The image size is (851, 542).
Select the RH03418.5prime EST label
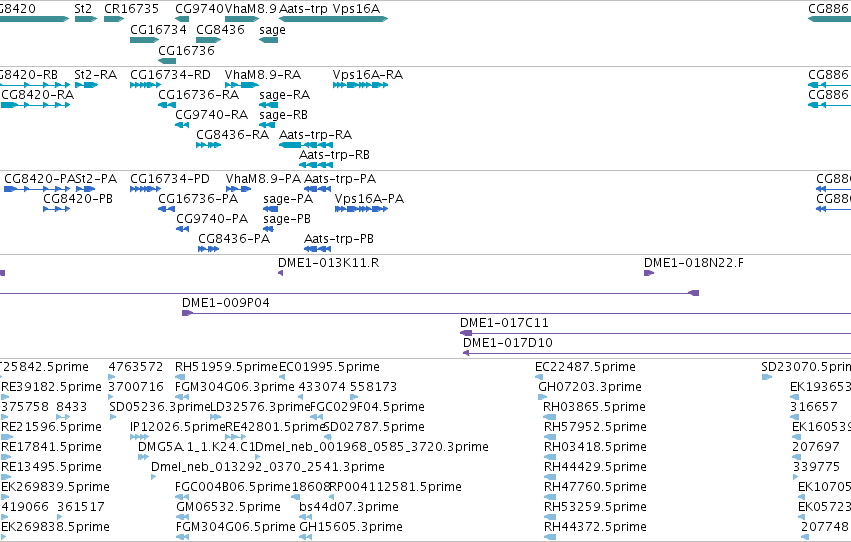pyautogui.click(x=595, y=447)
